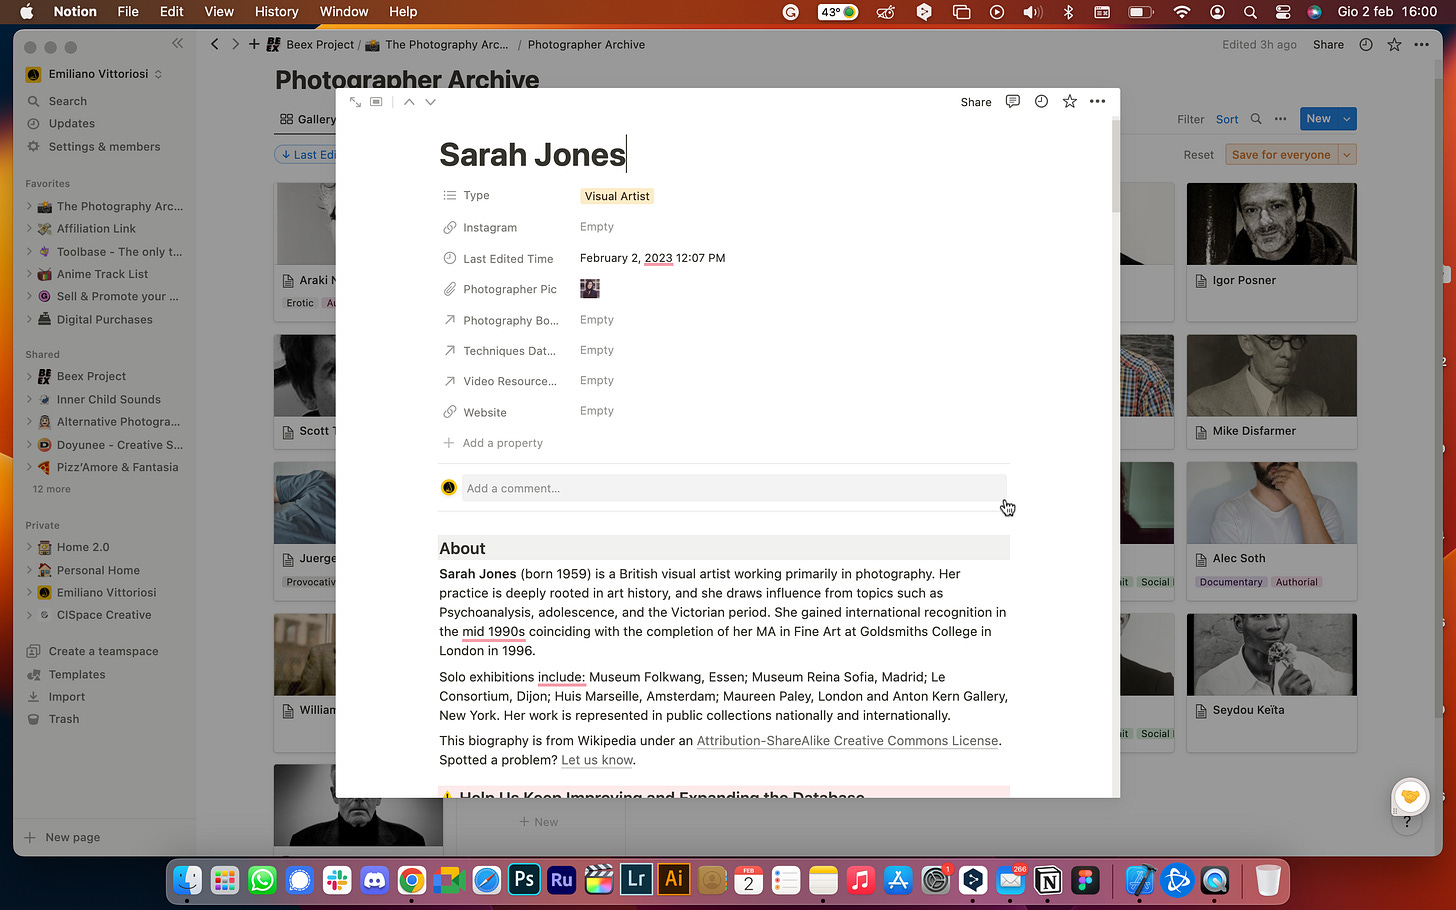This screenshot has height=910, width=1456.
Task: Open the workspace switcher Emiliano Vittoriosi
Action: (95, 74)
